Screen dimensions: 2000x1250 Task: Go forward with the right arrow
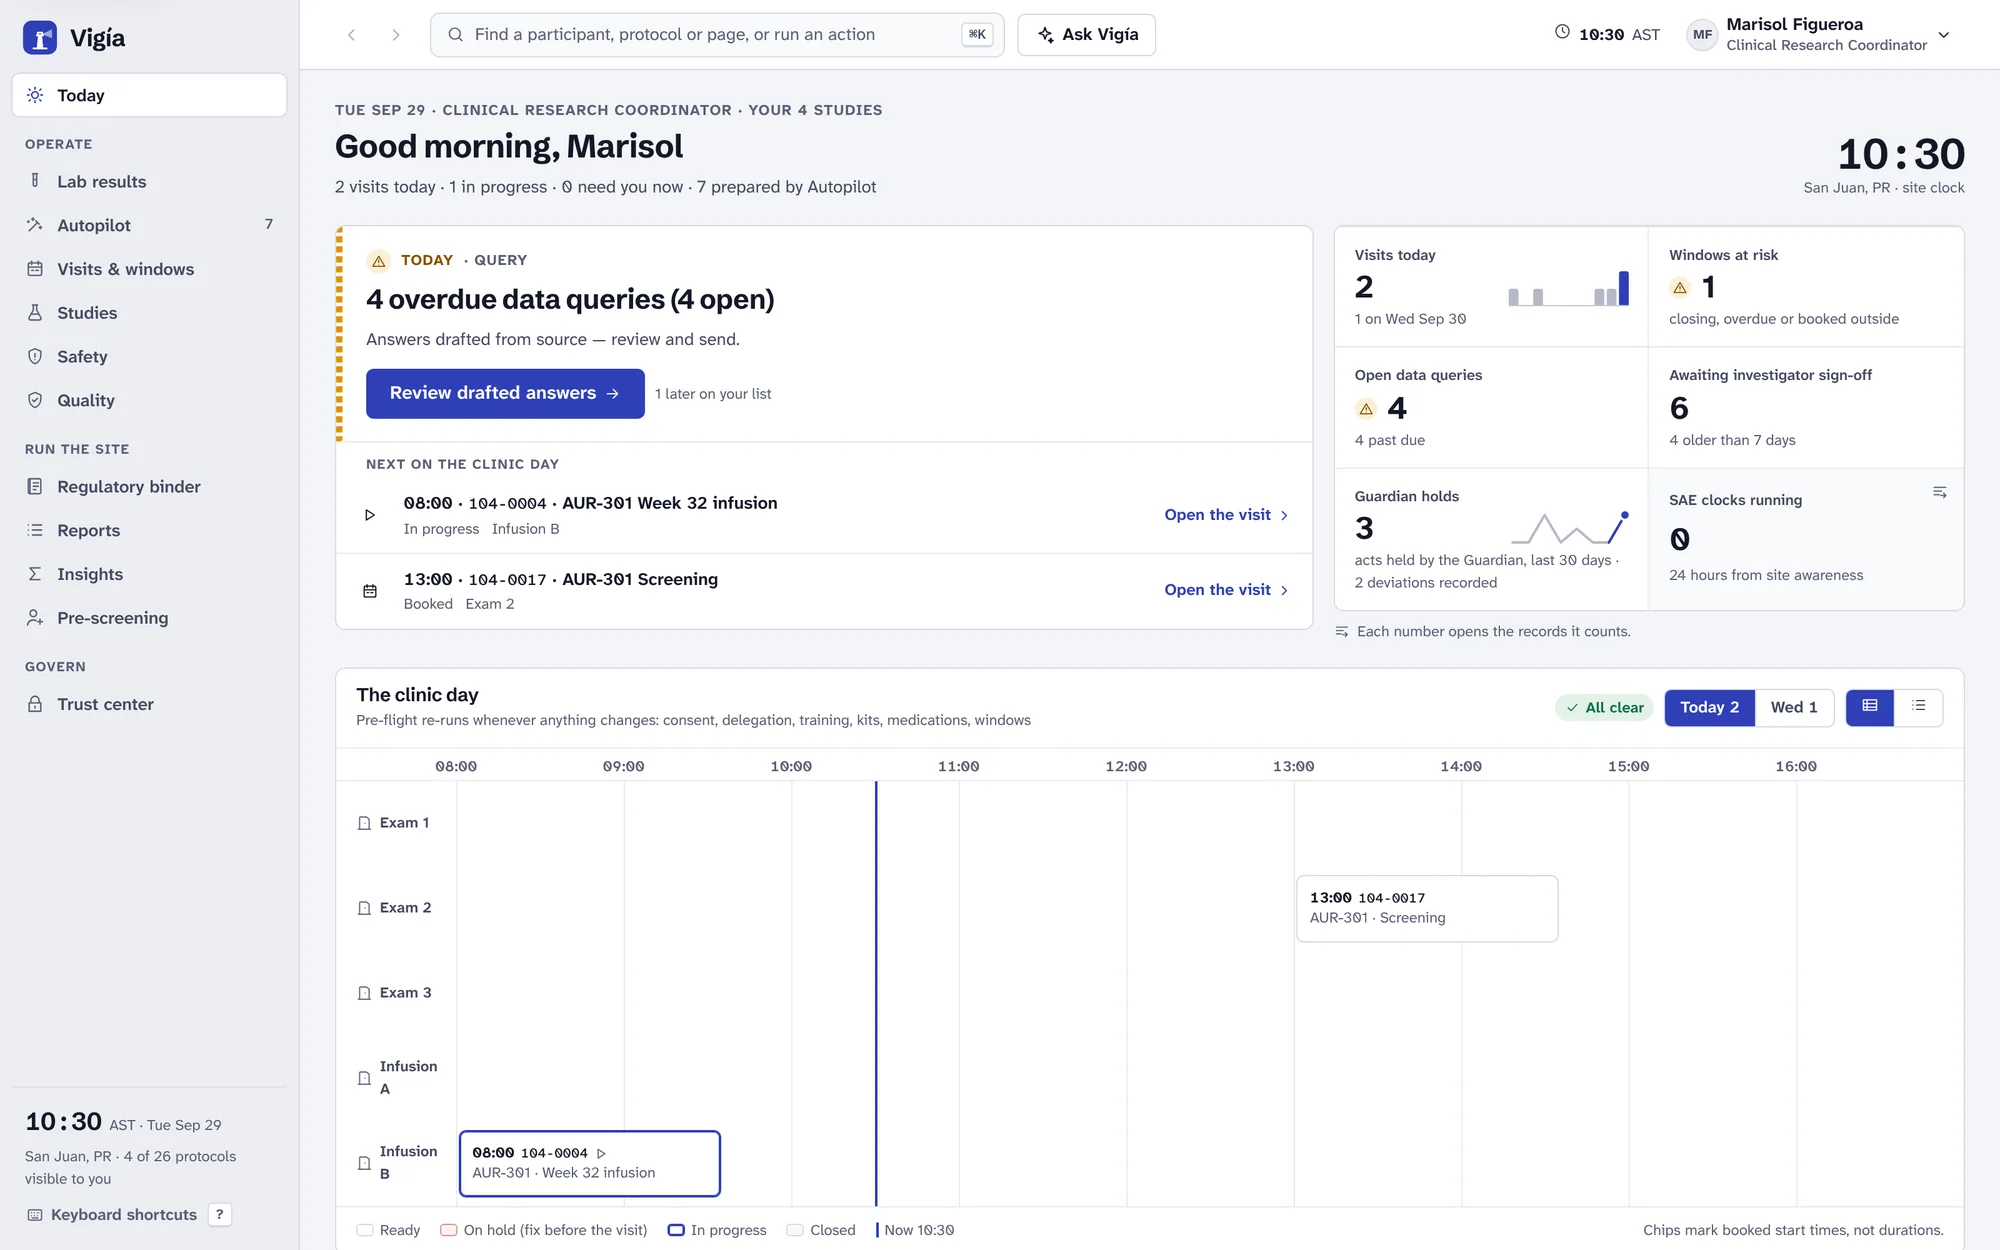coord(396,35)
